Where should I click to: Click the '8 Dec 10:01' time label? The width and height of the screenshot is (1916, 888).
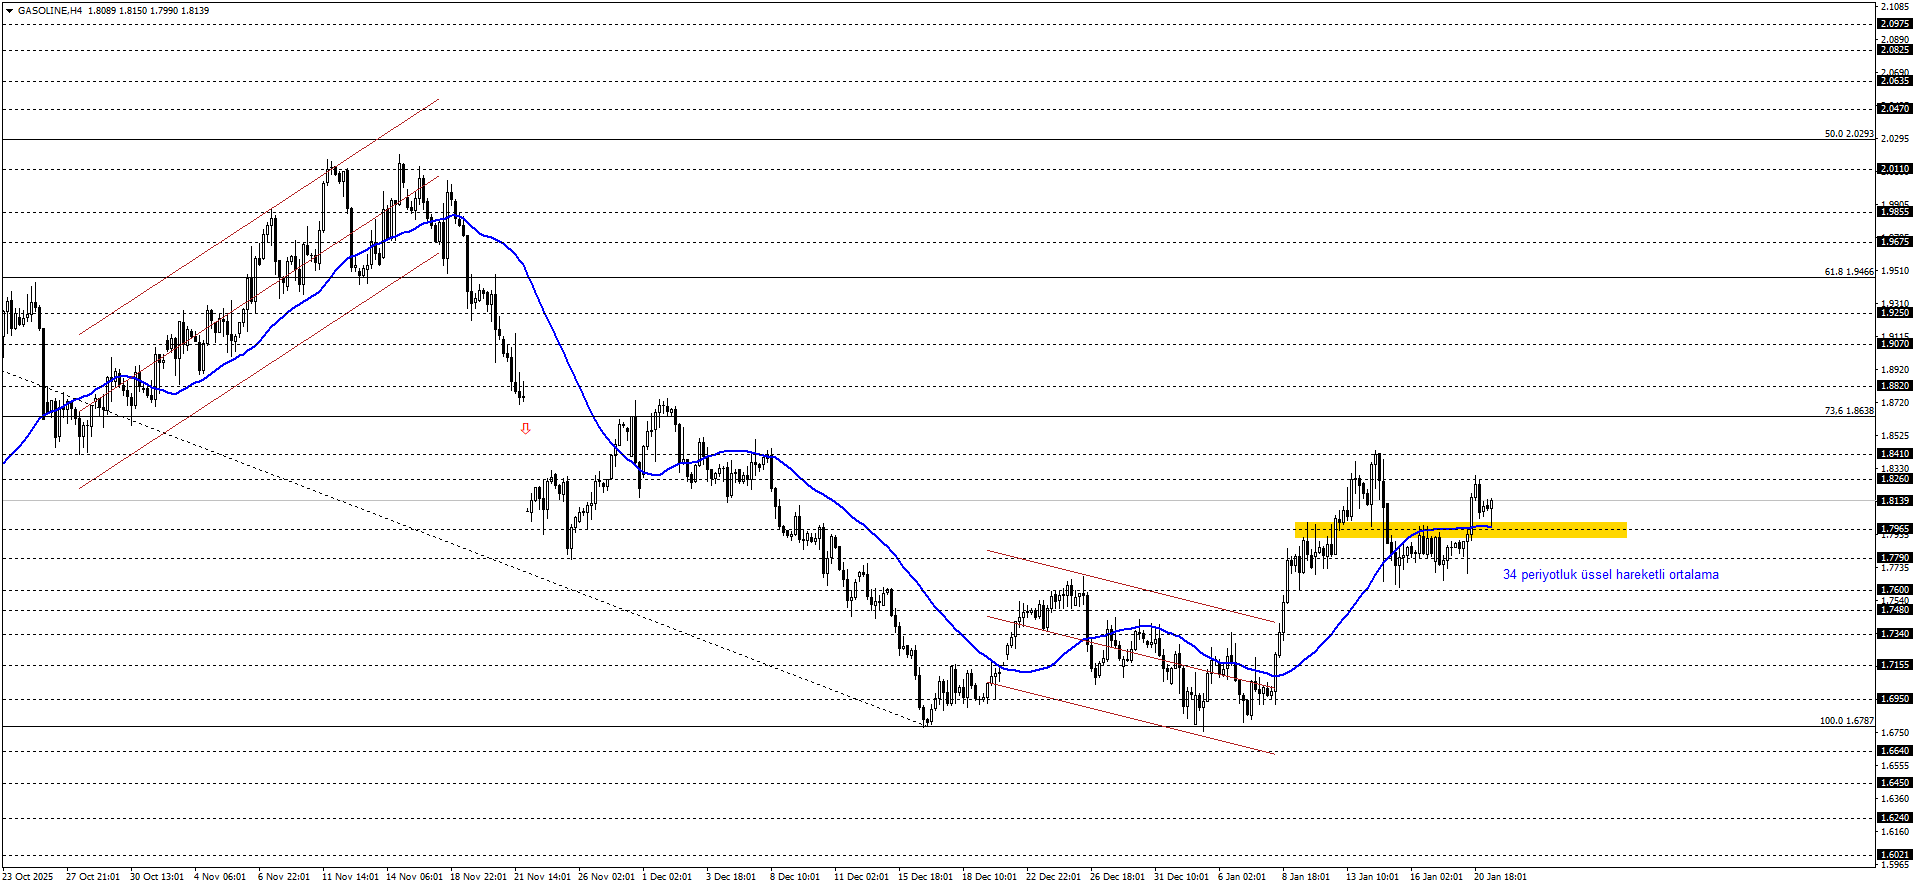click(x=795, y=877)
